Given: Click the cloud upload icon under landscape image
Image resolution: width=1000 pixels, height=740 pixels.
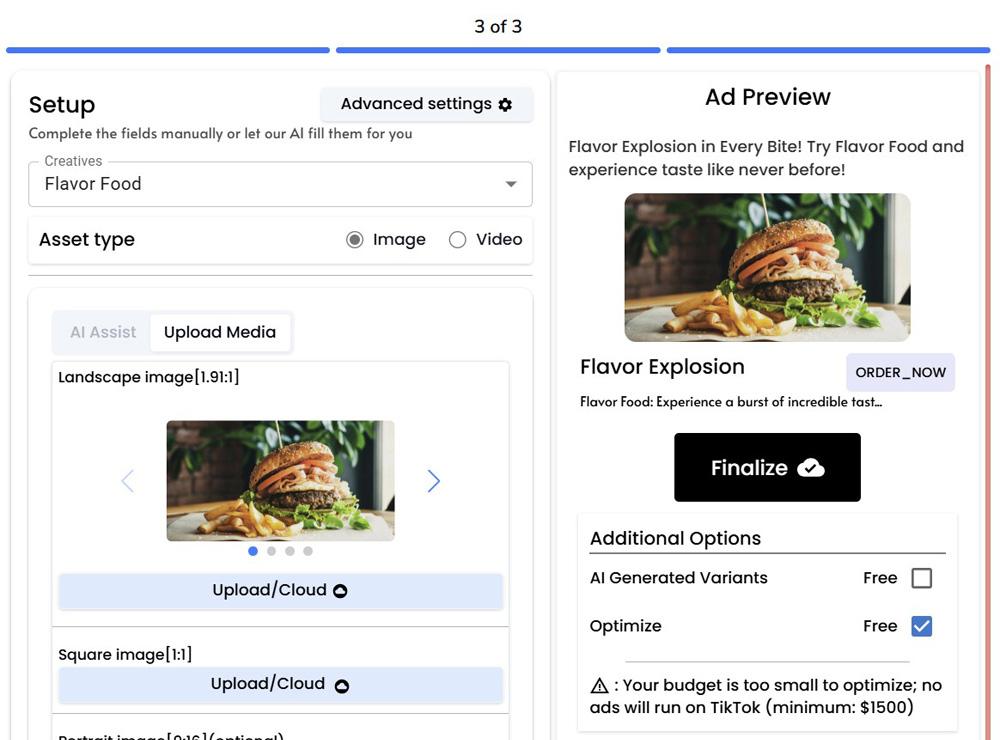Looking at the screenshot, I should point(340,591).
